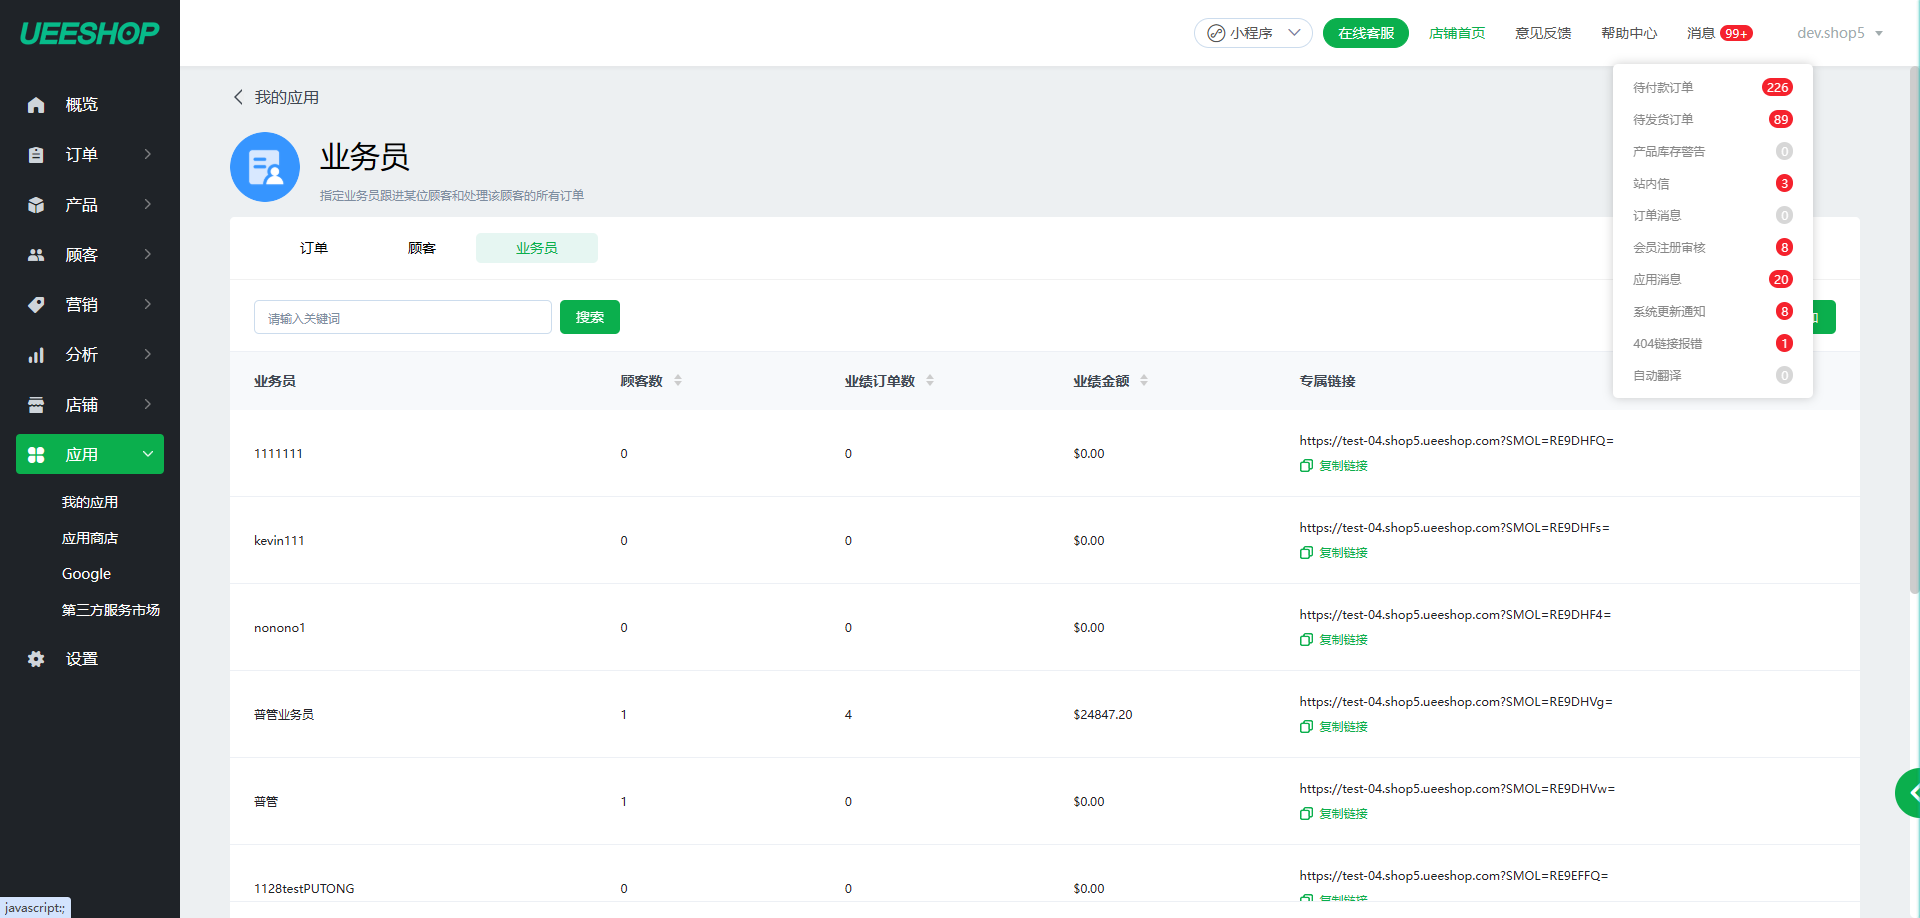Sort table by 顾客数 column

pyautogui.click(x=678, y=381)
